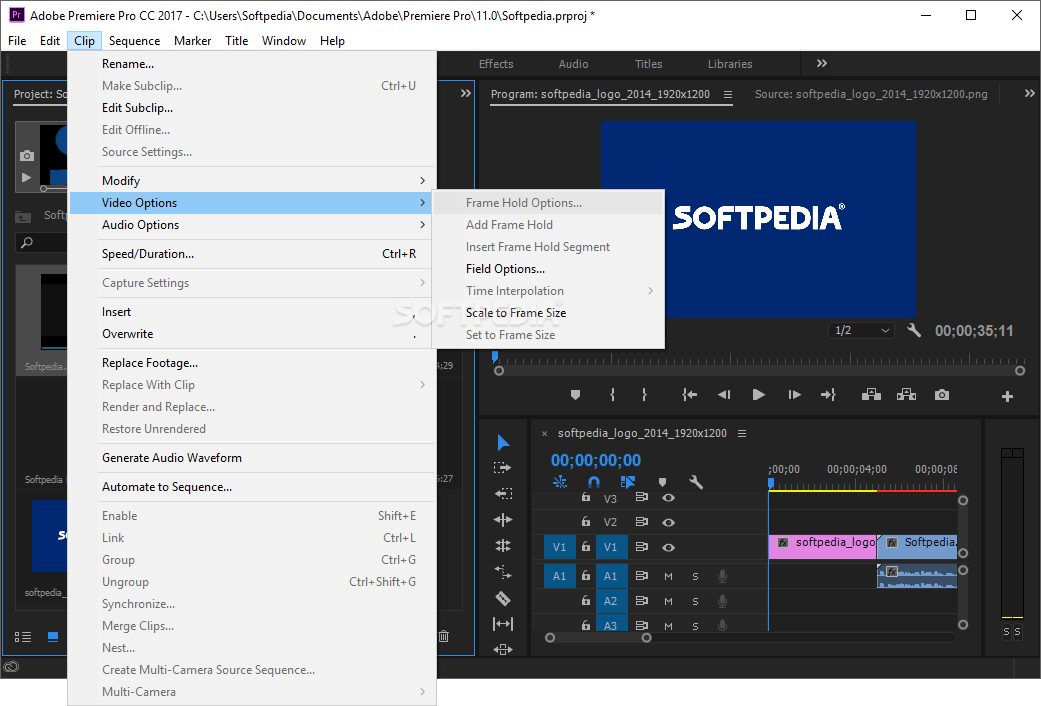Toggle V3 track output eye
The image size is (1041, 706).
click(x=668, y=498)
